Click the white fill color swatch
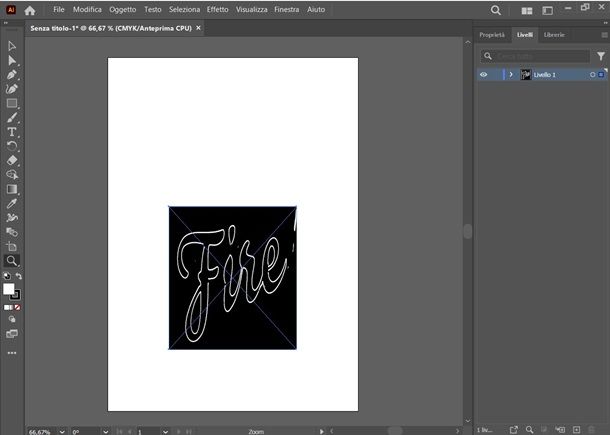This screenshot has height=435, width=610. 8,288
